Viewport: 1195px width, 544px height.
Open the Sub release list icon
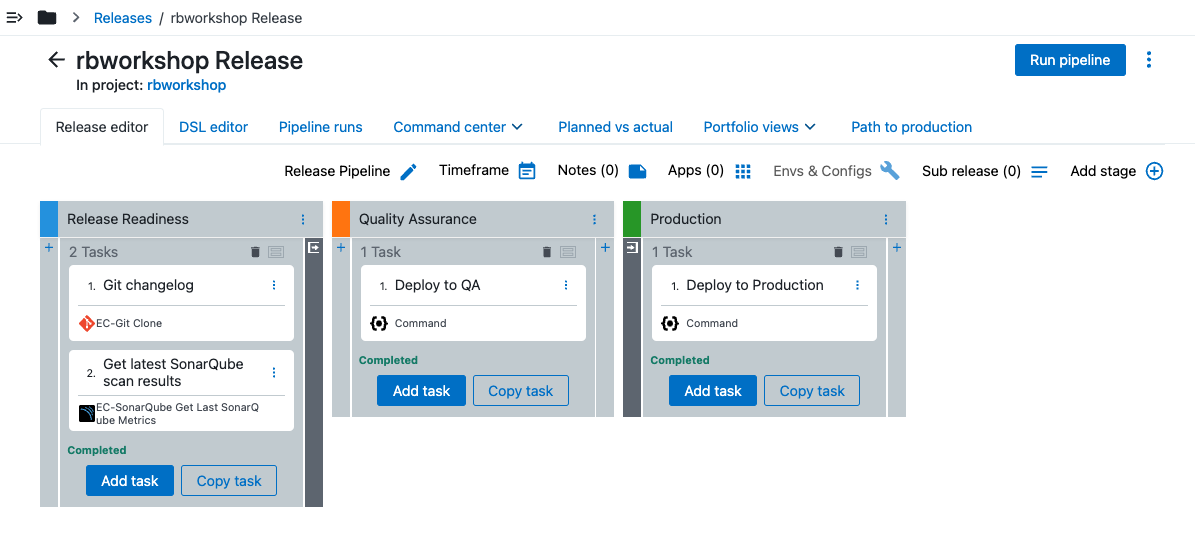pos(1039,172)
